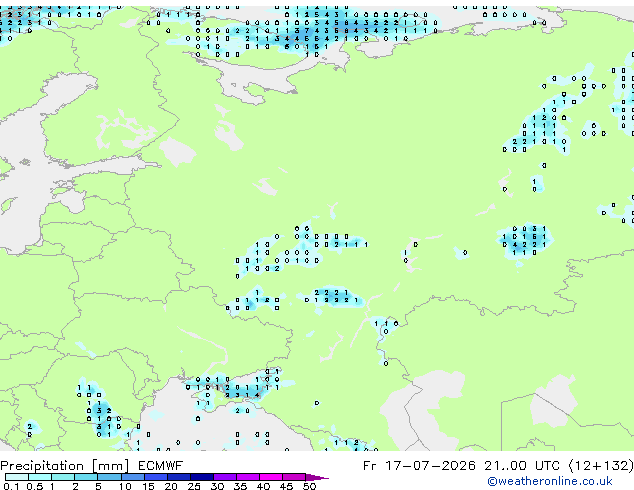Click the above-50 arrow tip of legend
This screenshot has width=634, height=490.
(317, 477)
